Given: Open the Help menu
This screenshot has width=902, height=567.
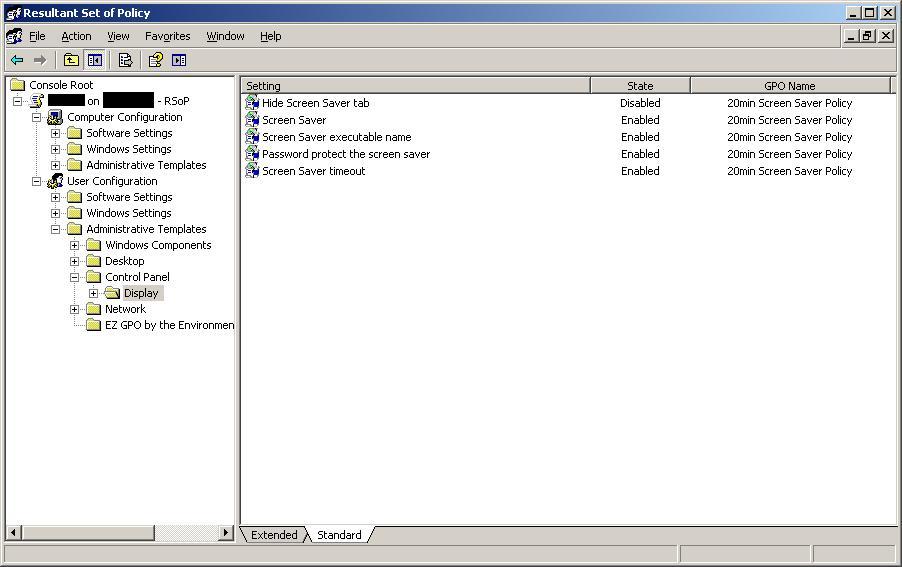Looking at the screenshot, I should (270, 36).
